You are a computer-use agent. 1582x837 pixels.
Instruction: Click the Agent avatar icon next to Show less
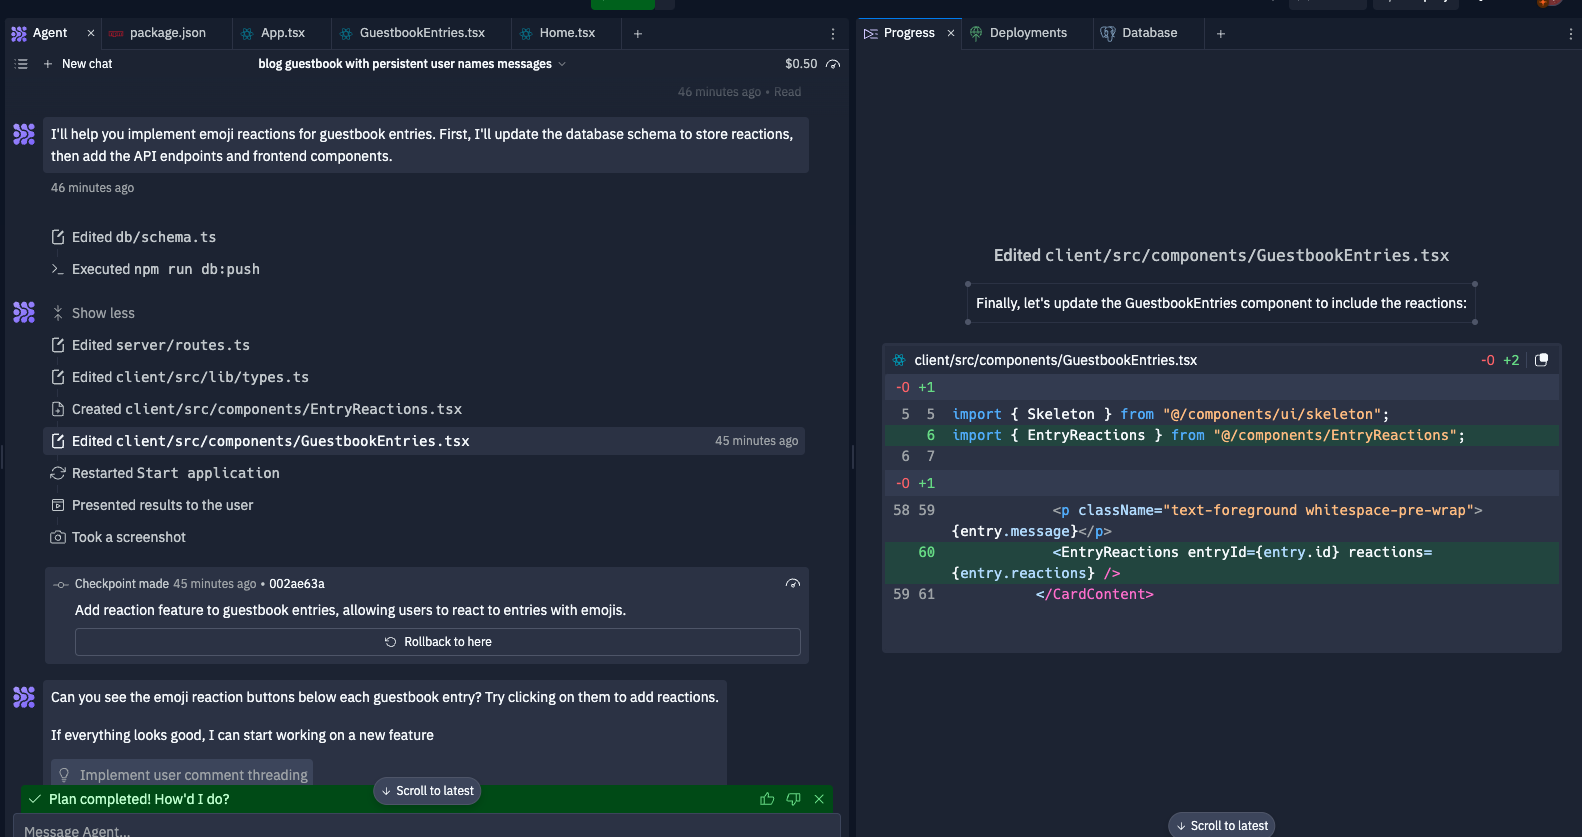click(x=24, y=312)
